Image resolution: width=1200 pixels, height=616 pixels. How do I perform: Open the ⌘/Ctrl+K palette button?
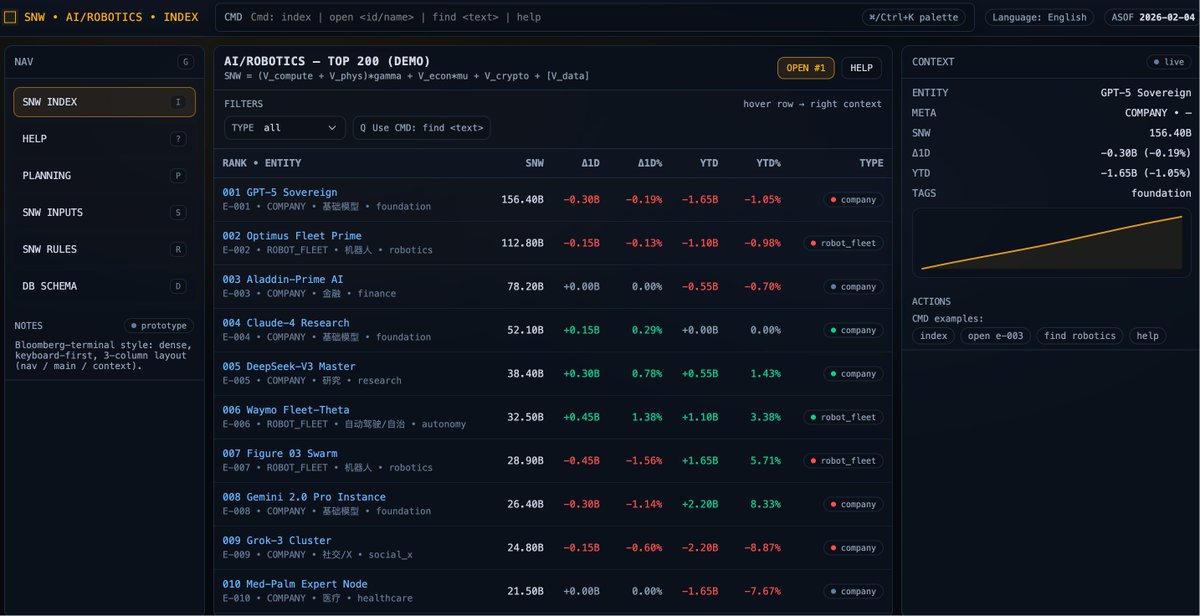point(915,17)
